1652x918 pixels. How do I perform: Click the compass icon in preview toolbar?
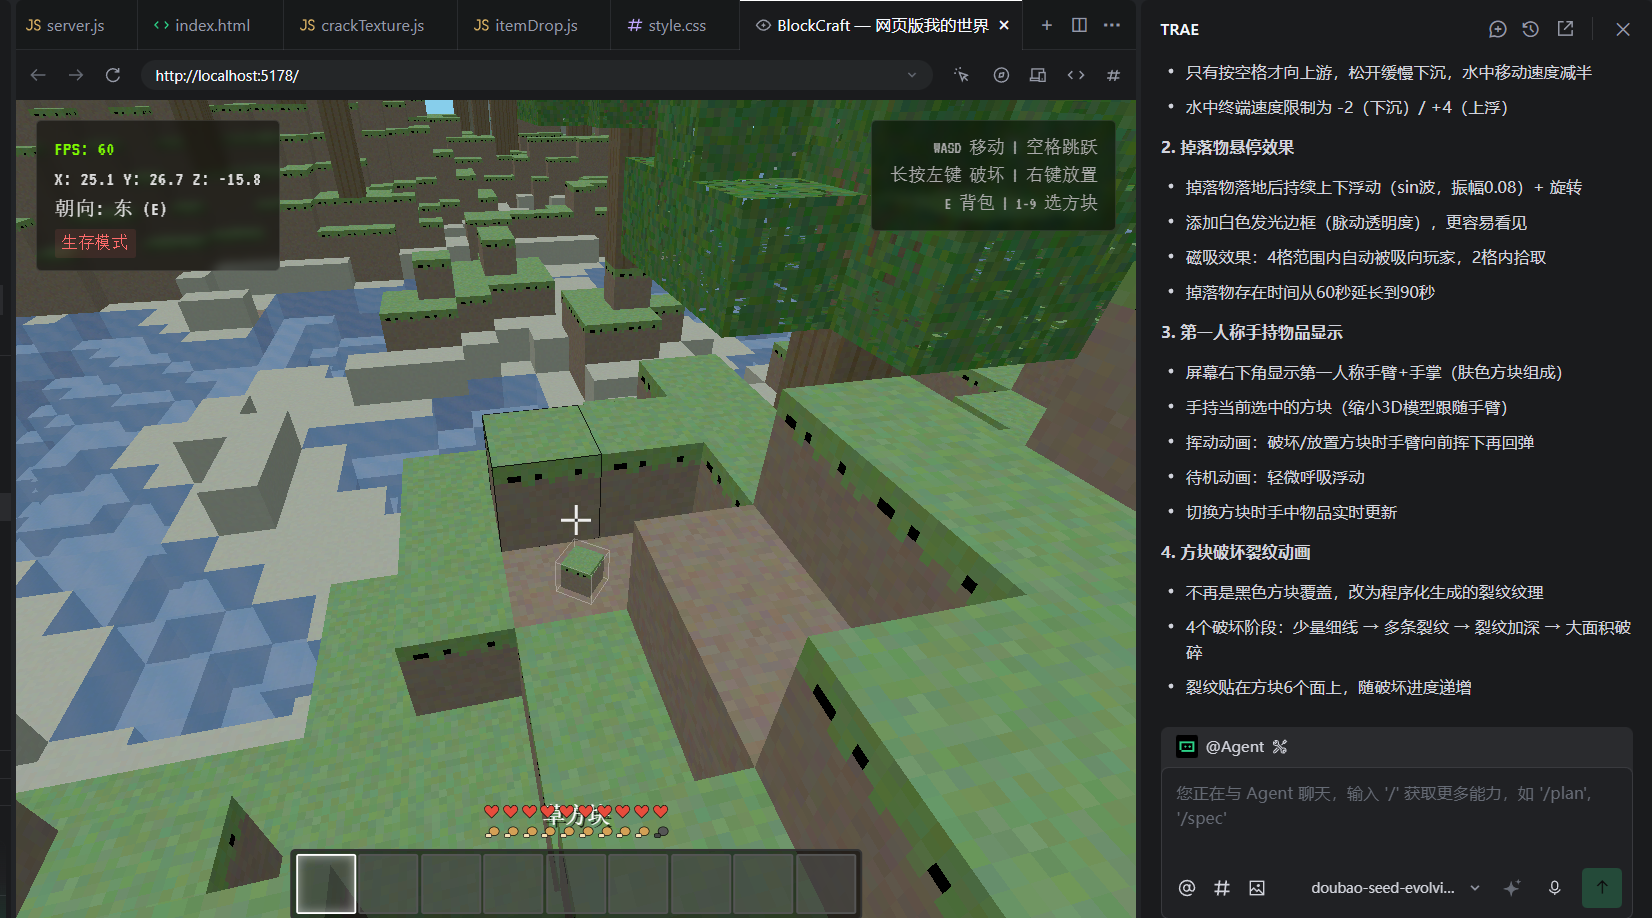click(x=1001, y=75)
